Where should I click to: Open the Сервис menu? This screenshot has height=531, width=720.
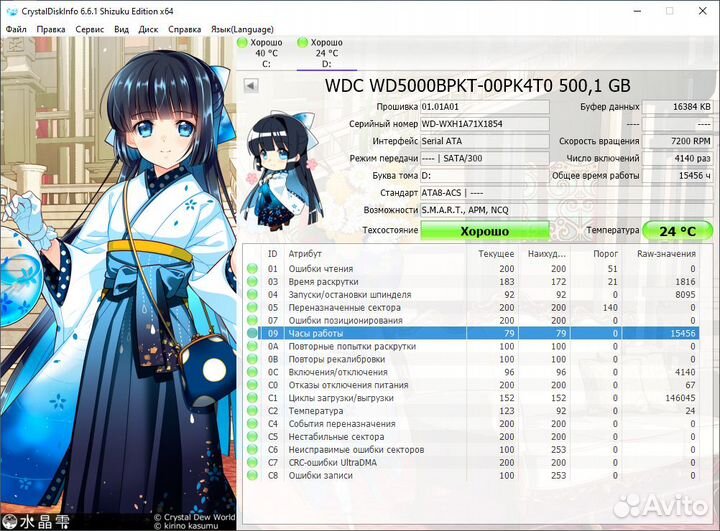pyautogui.click(x=90, y=29)
